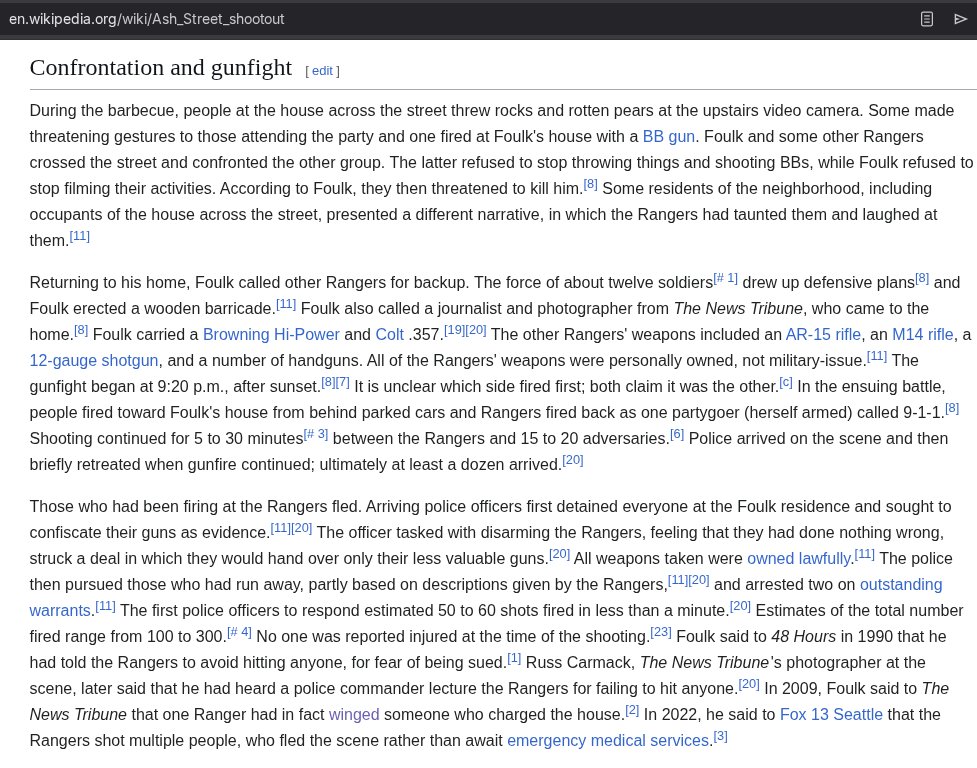This screenshot has width=977, height=768.
Task: Click citation [20] after 'less valuable guns.'
Action: [x=560, y=554]
